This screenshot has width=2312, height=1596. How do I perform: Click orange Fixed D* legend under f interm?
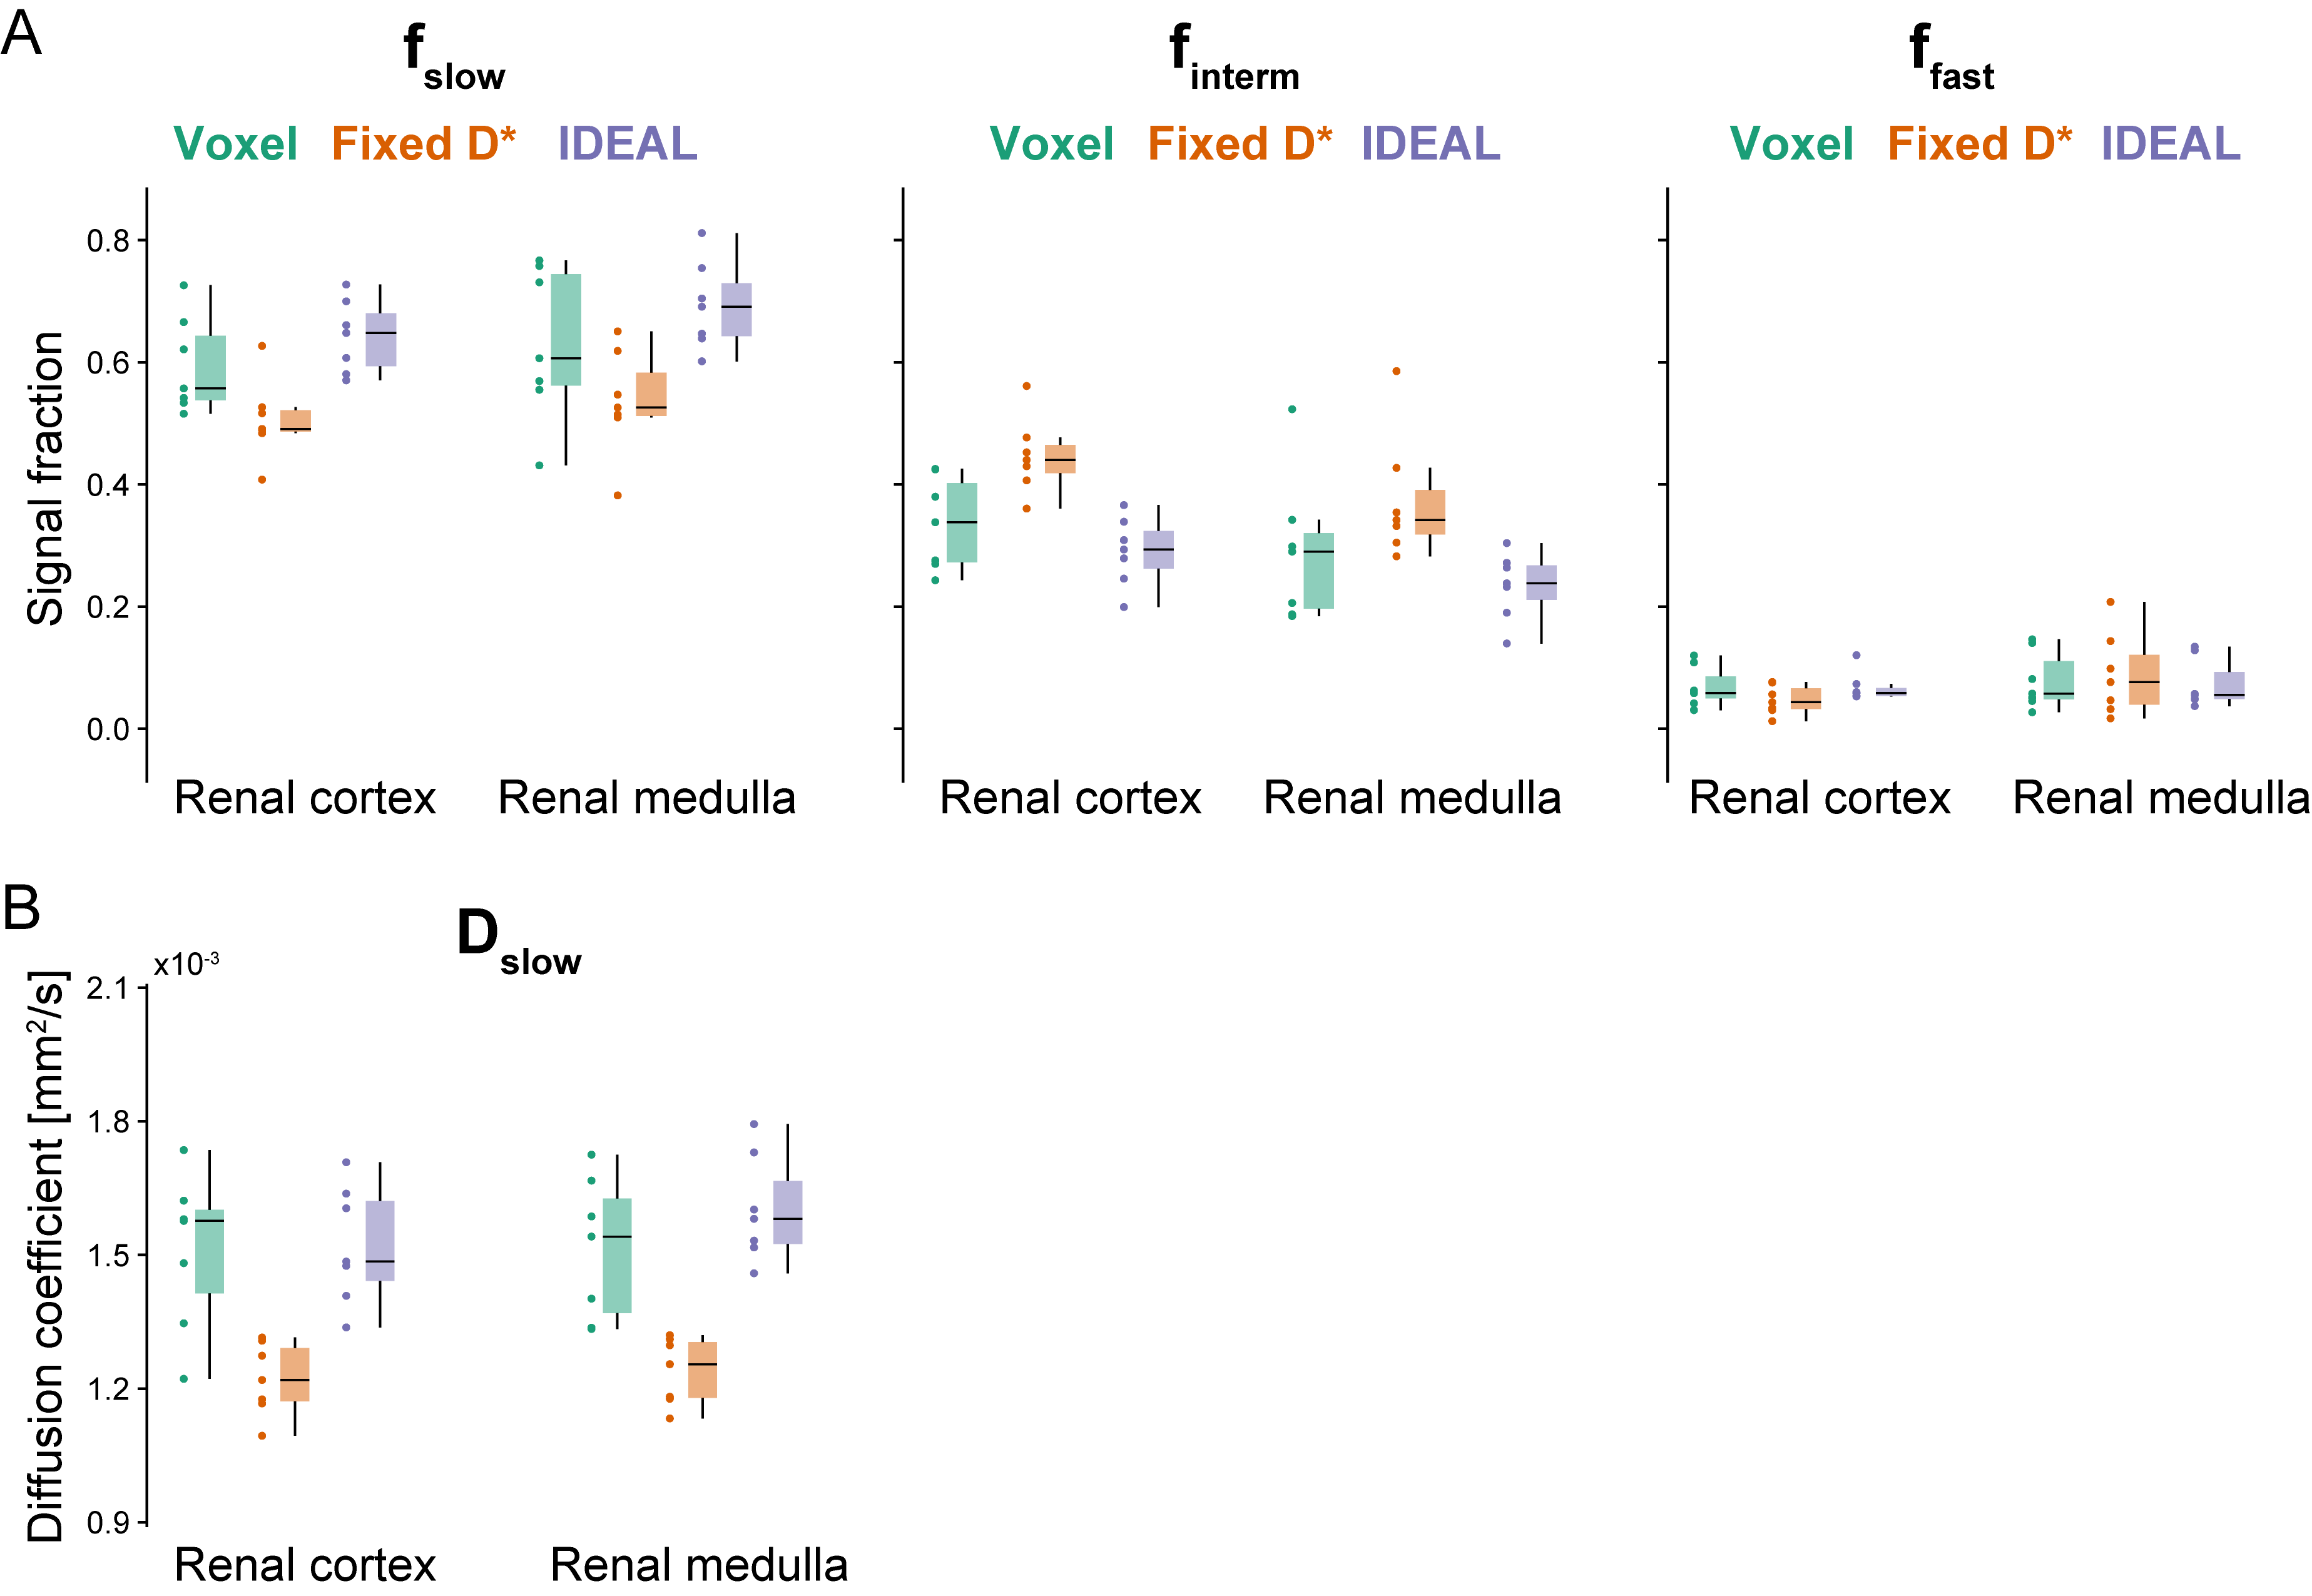1240,144
